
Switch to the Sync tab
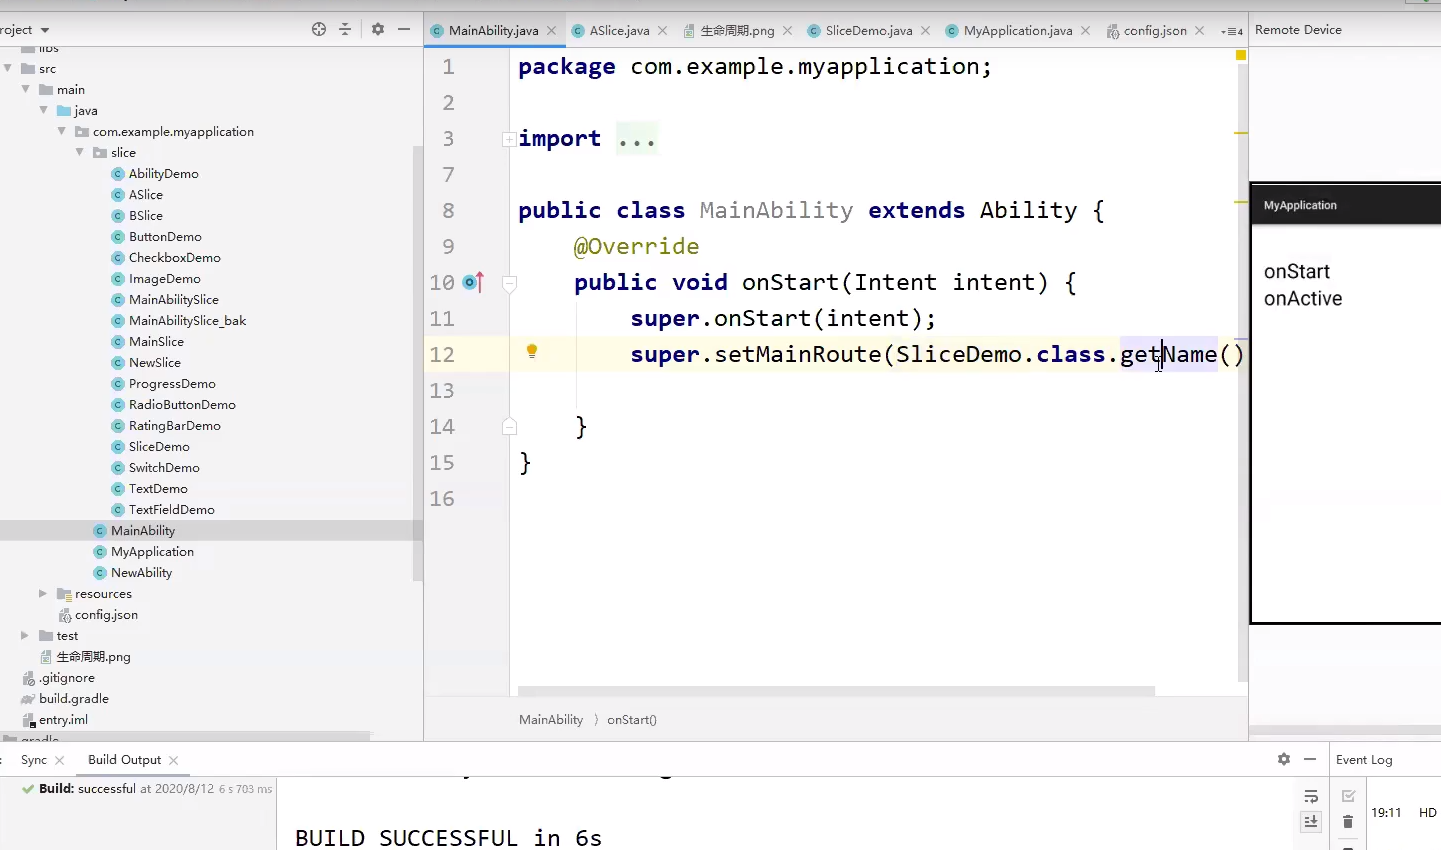[34, 760]
